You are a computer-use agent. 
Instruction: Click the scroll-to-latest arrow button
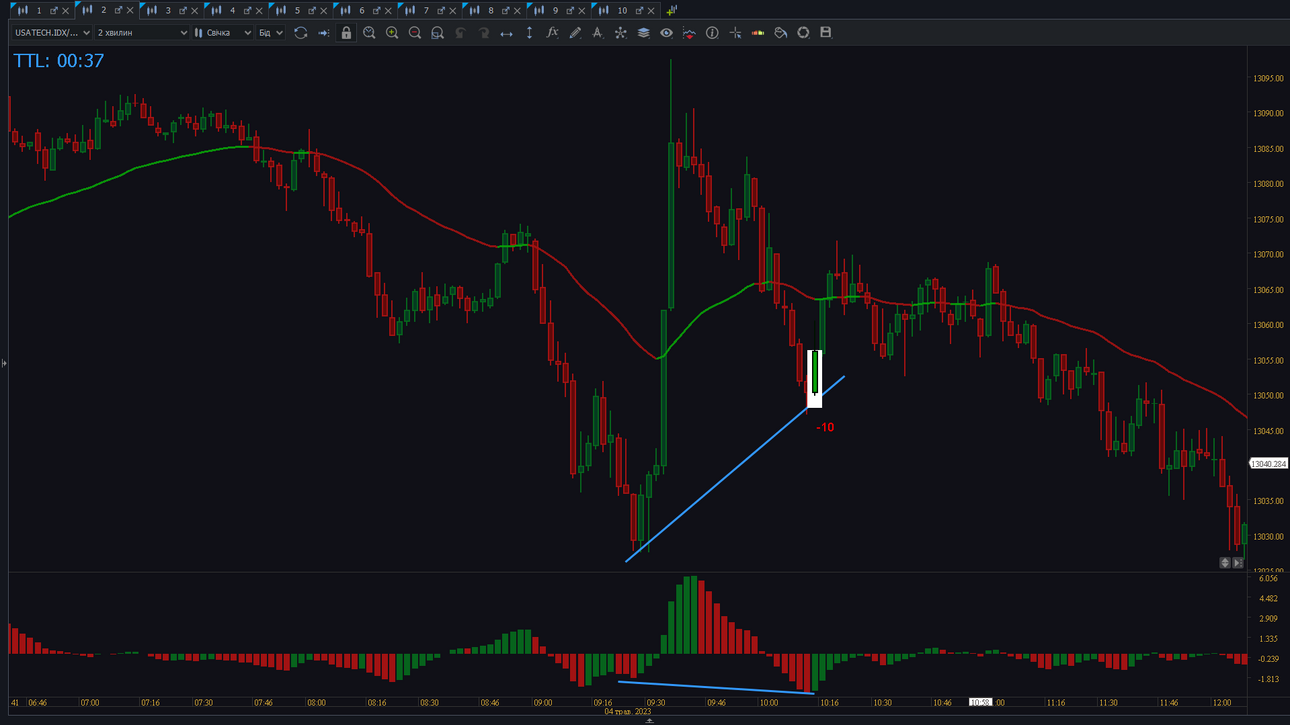coord(1238,563)
